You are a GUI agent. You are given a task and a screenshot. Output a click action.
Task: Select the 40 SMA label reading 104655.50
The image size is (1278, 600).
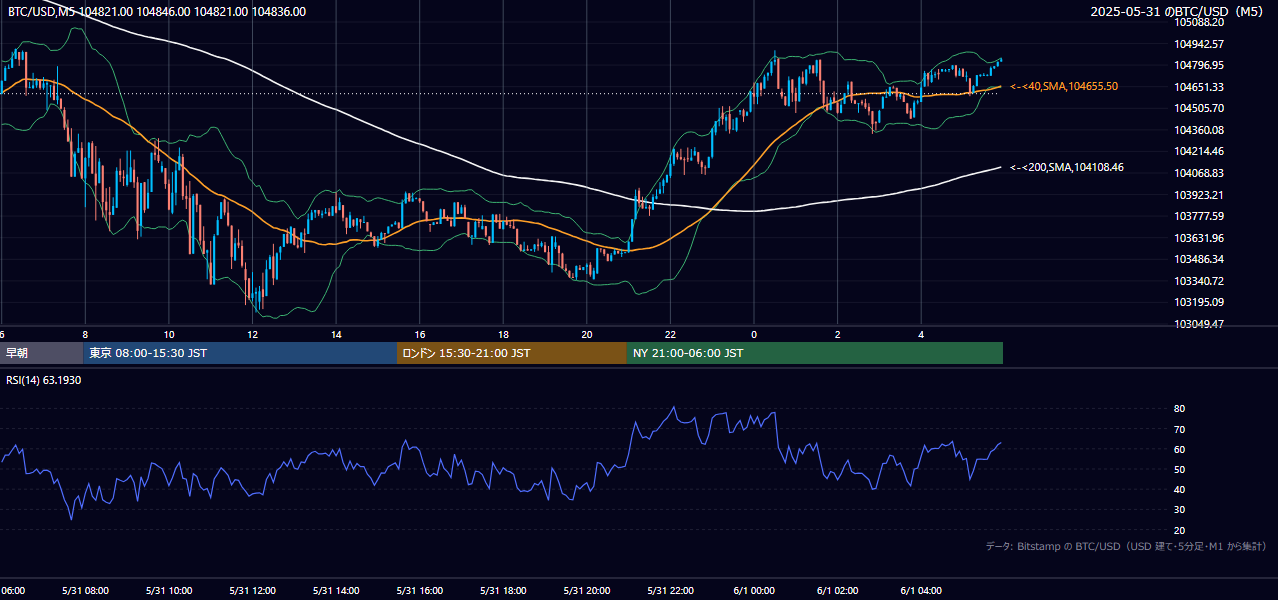(1064, 87)
